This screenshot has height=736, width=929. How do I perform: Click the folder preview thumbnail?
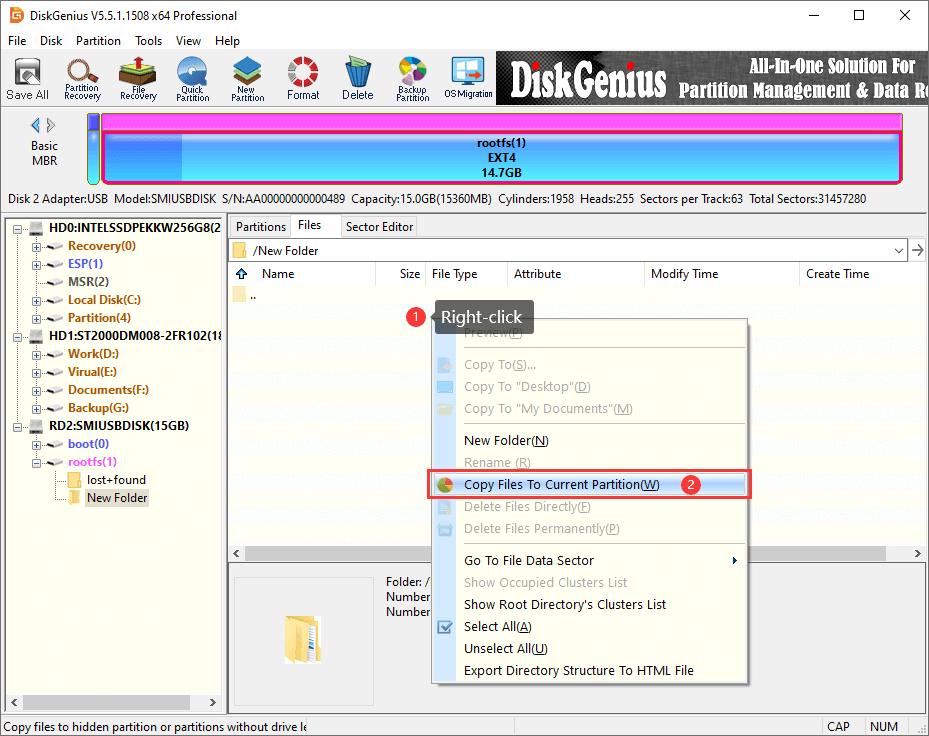303,639
